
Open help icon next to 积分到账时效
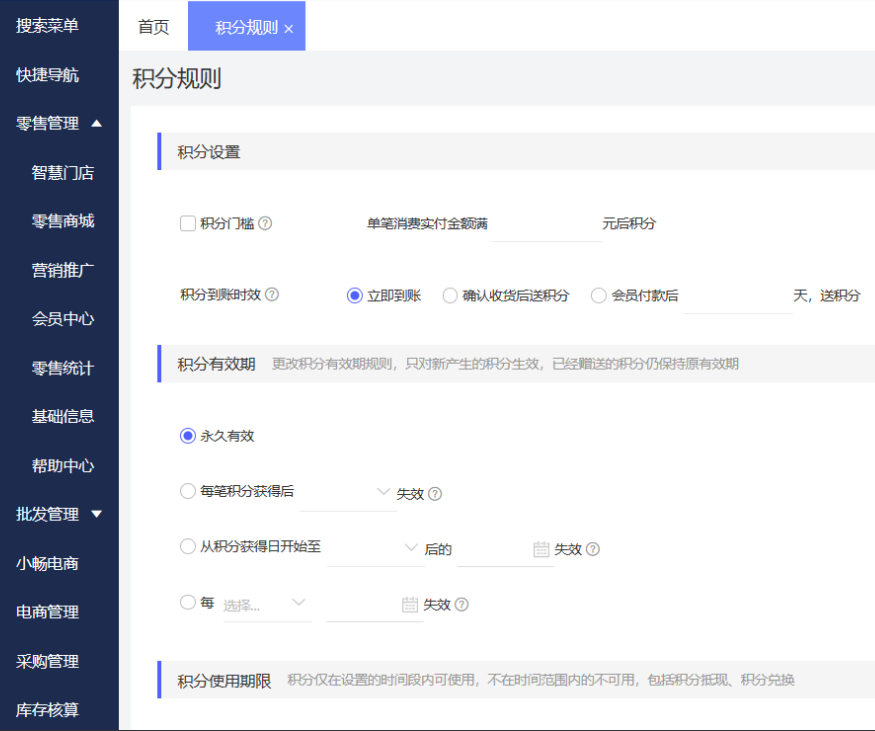[x=272, y=295]
